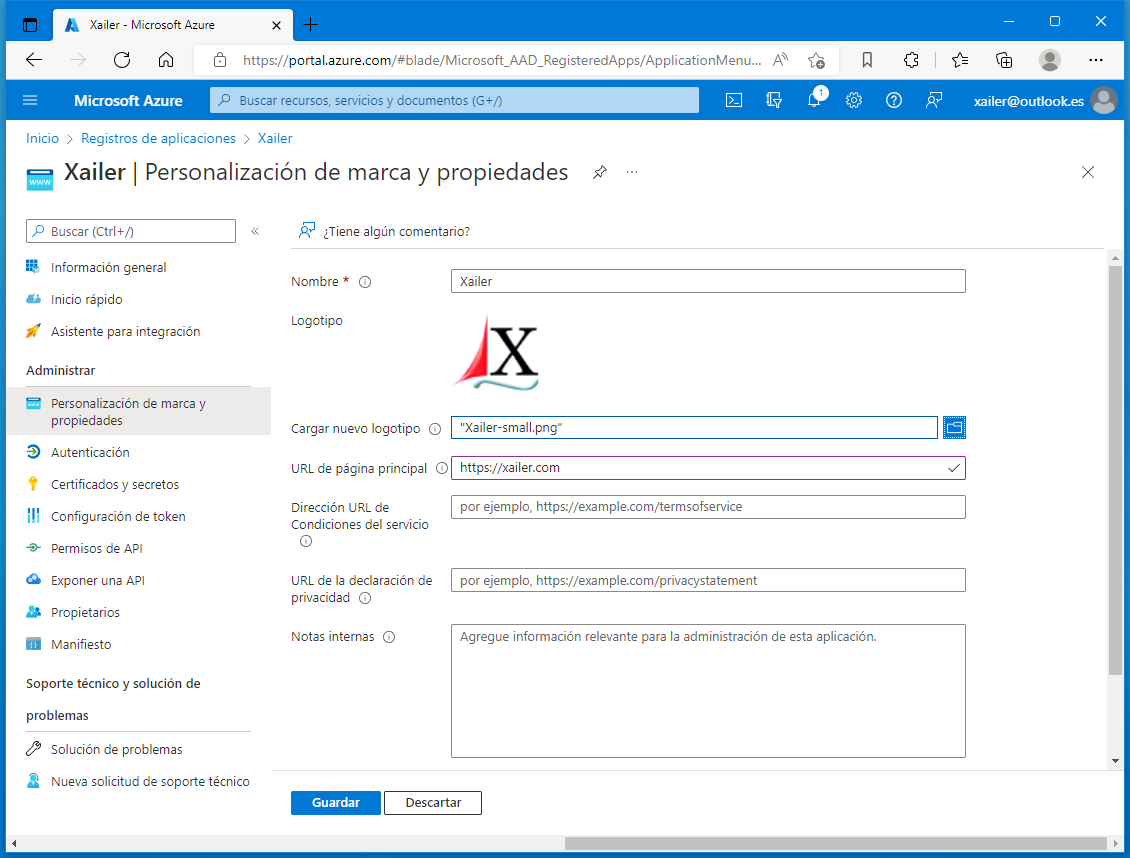Click ¿Tiene algún comentario? feedback link
This screenshot has height=858, width=1130.
384,231
